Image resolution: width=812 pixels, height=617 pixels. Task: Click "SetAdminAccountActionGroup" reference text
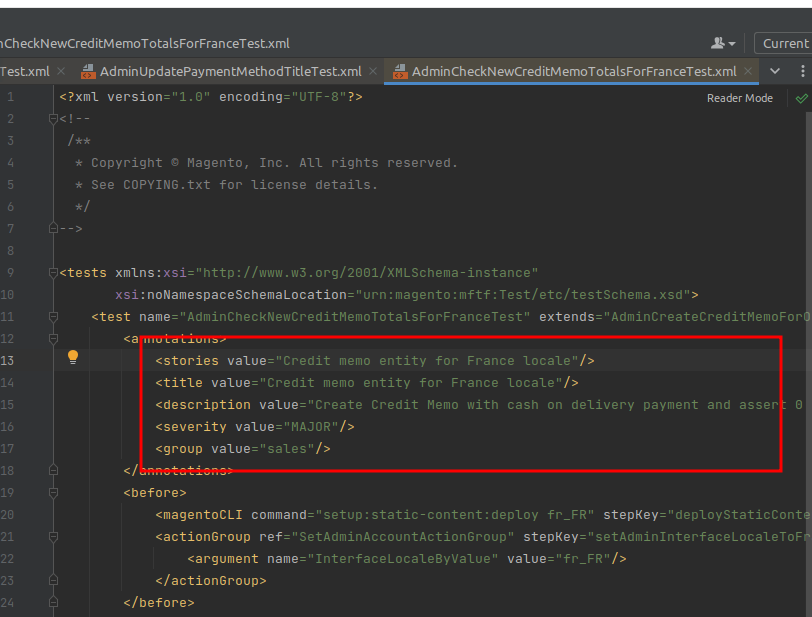click(x=403, y=537)
